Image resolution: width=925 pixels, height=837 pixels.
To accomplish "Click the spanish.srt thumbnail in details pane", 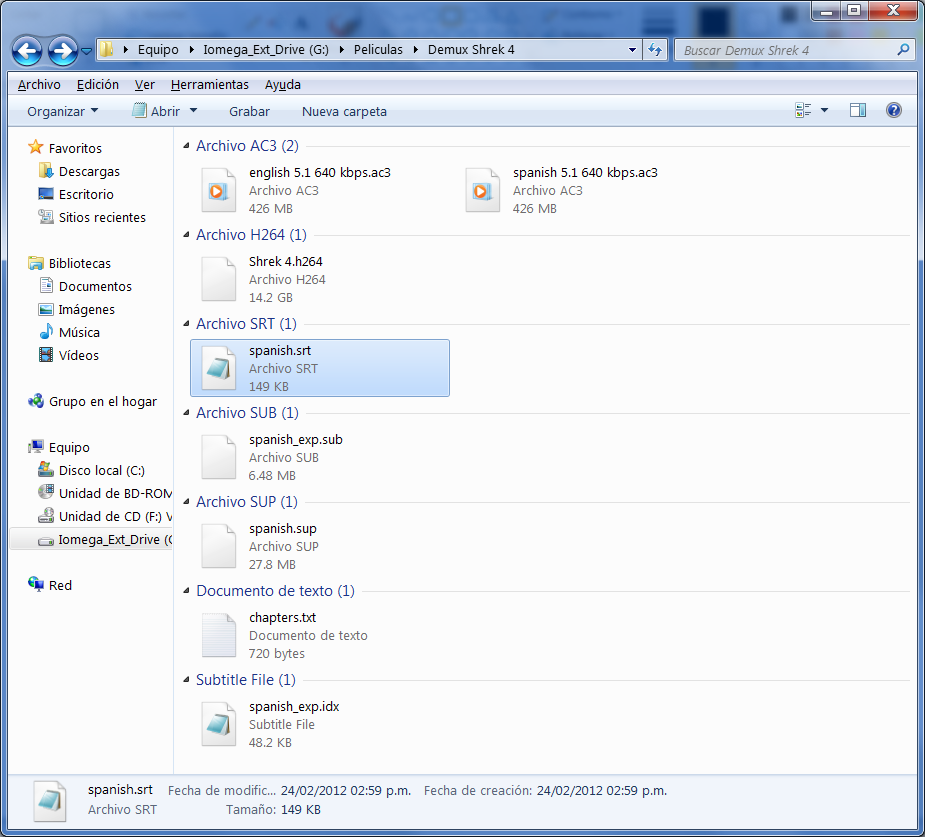I will click(x=50, y=801).
